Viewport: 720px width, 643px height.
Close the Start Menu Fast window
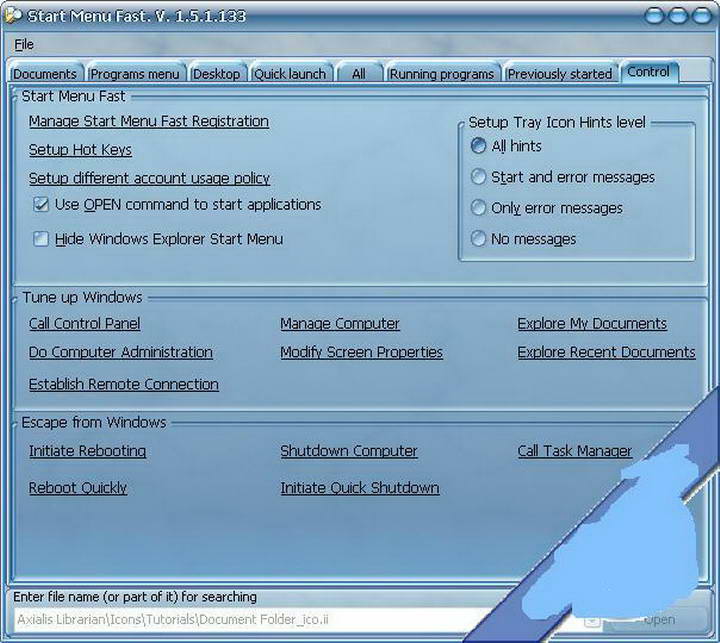point(702,16)
